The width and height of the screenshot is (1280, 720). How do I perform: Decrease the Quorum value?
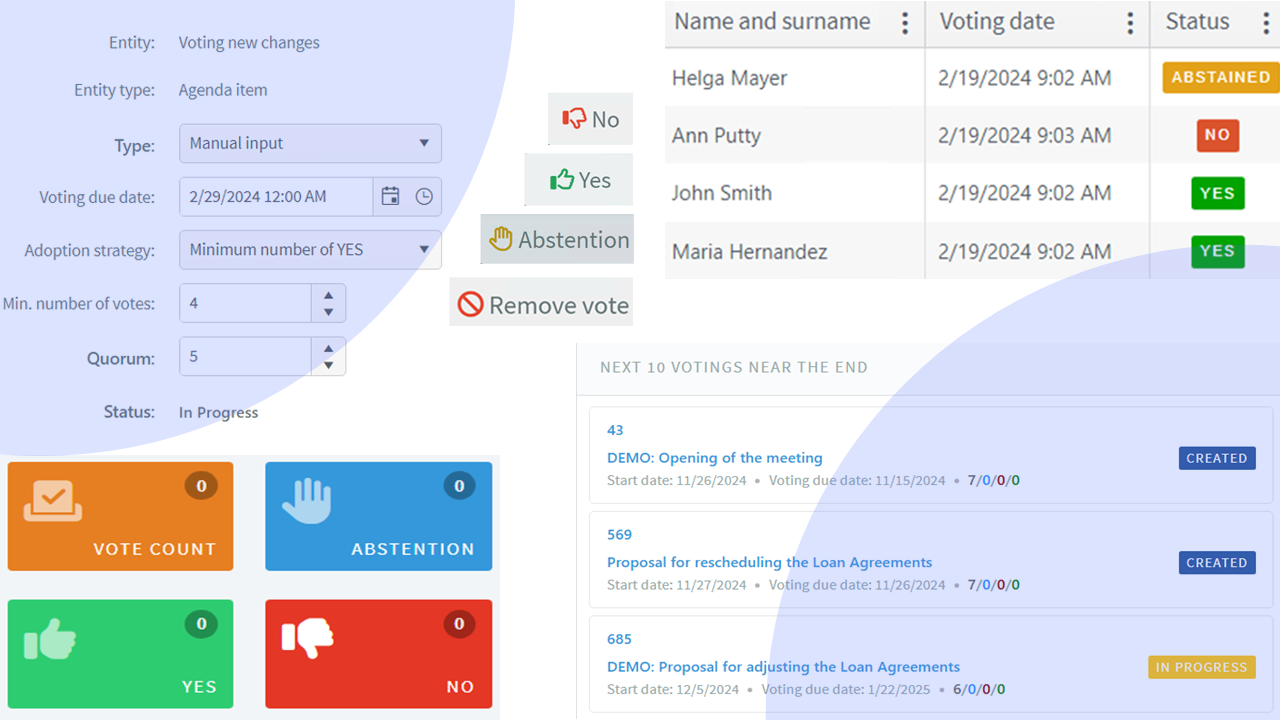pyautogui.click(x=328, y=365)
